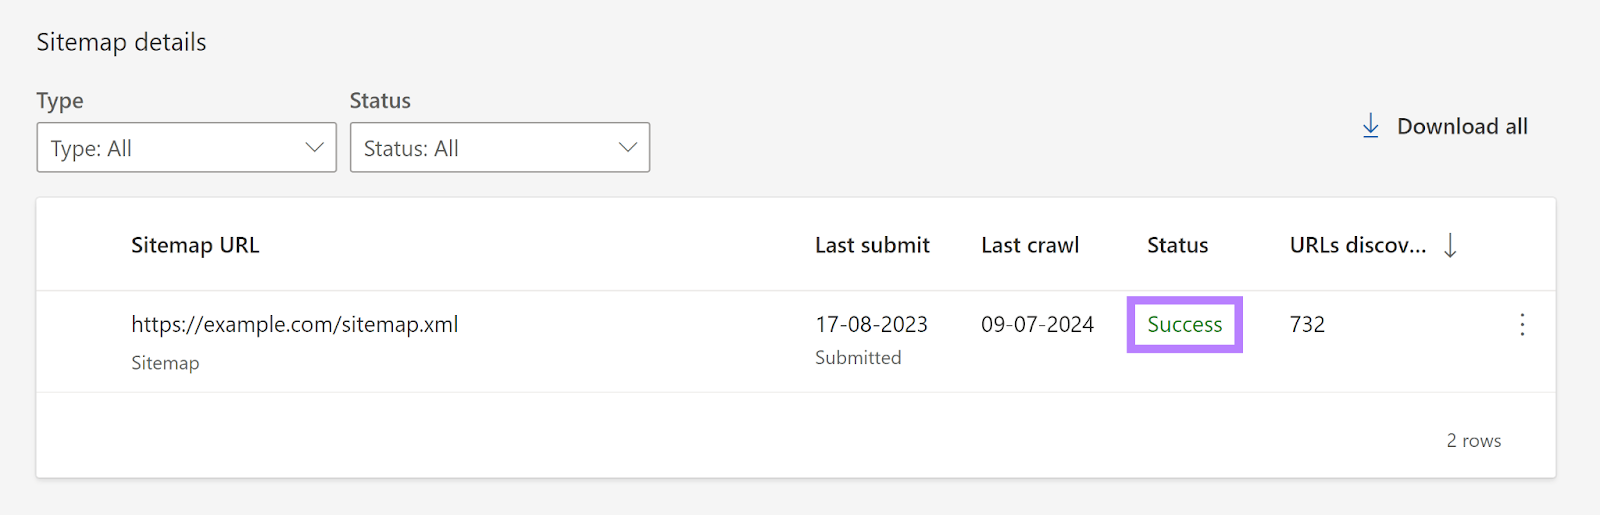Viewport: 1600px width, 515px height.
Task: Click the Download all arrow icon
Action: click(x=1371, y=126)
